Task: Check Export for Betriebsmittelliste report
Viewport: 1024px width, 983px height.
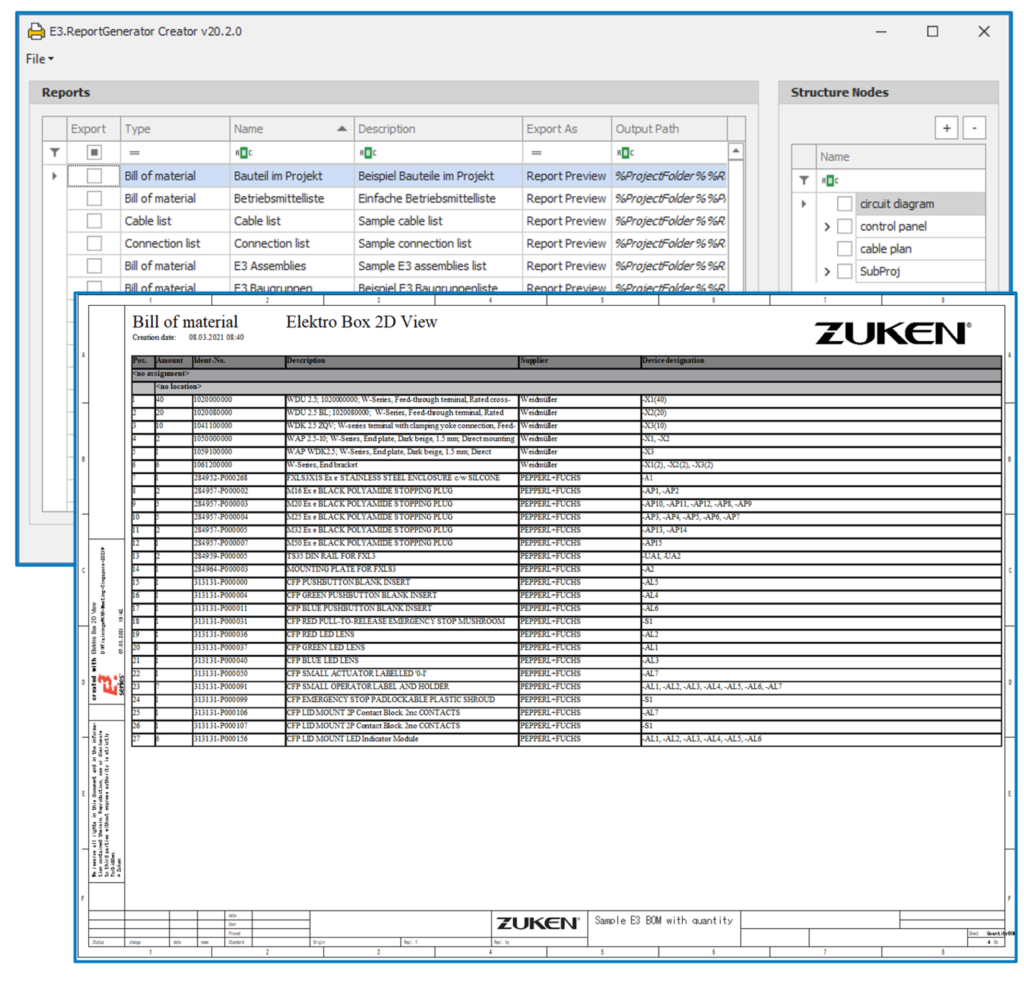Action: point(94,199)
